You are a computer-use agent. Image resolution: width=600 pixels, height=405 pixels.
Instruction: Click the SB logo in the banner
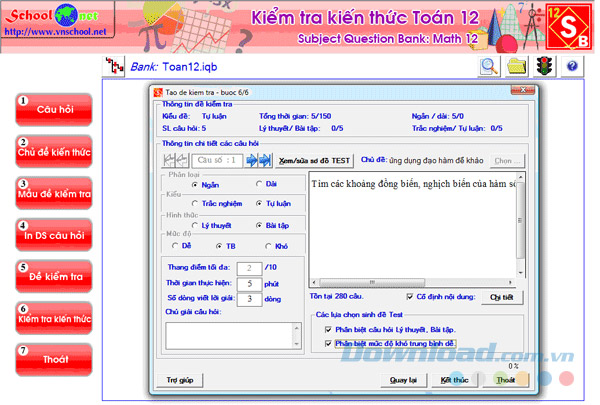tap(569, 27)
